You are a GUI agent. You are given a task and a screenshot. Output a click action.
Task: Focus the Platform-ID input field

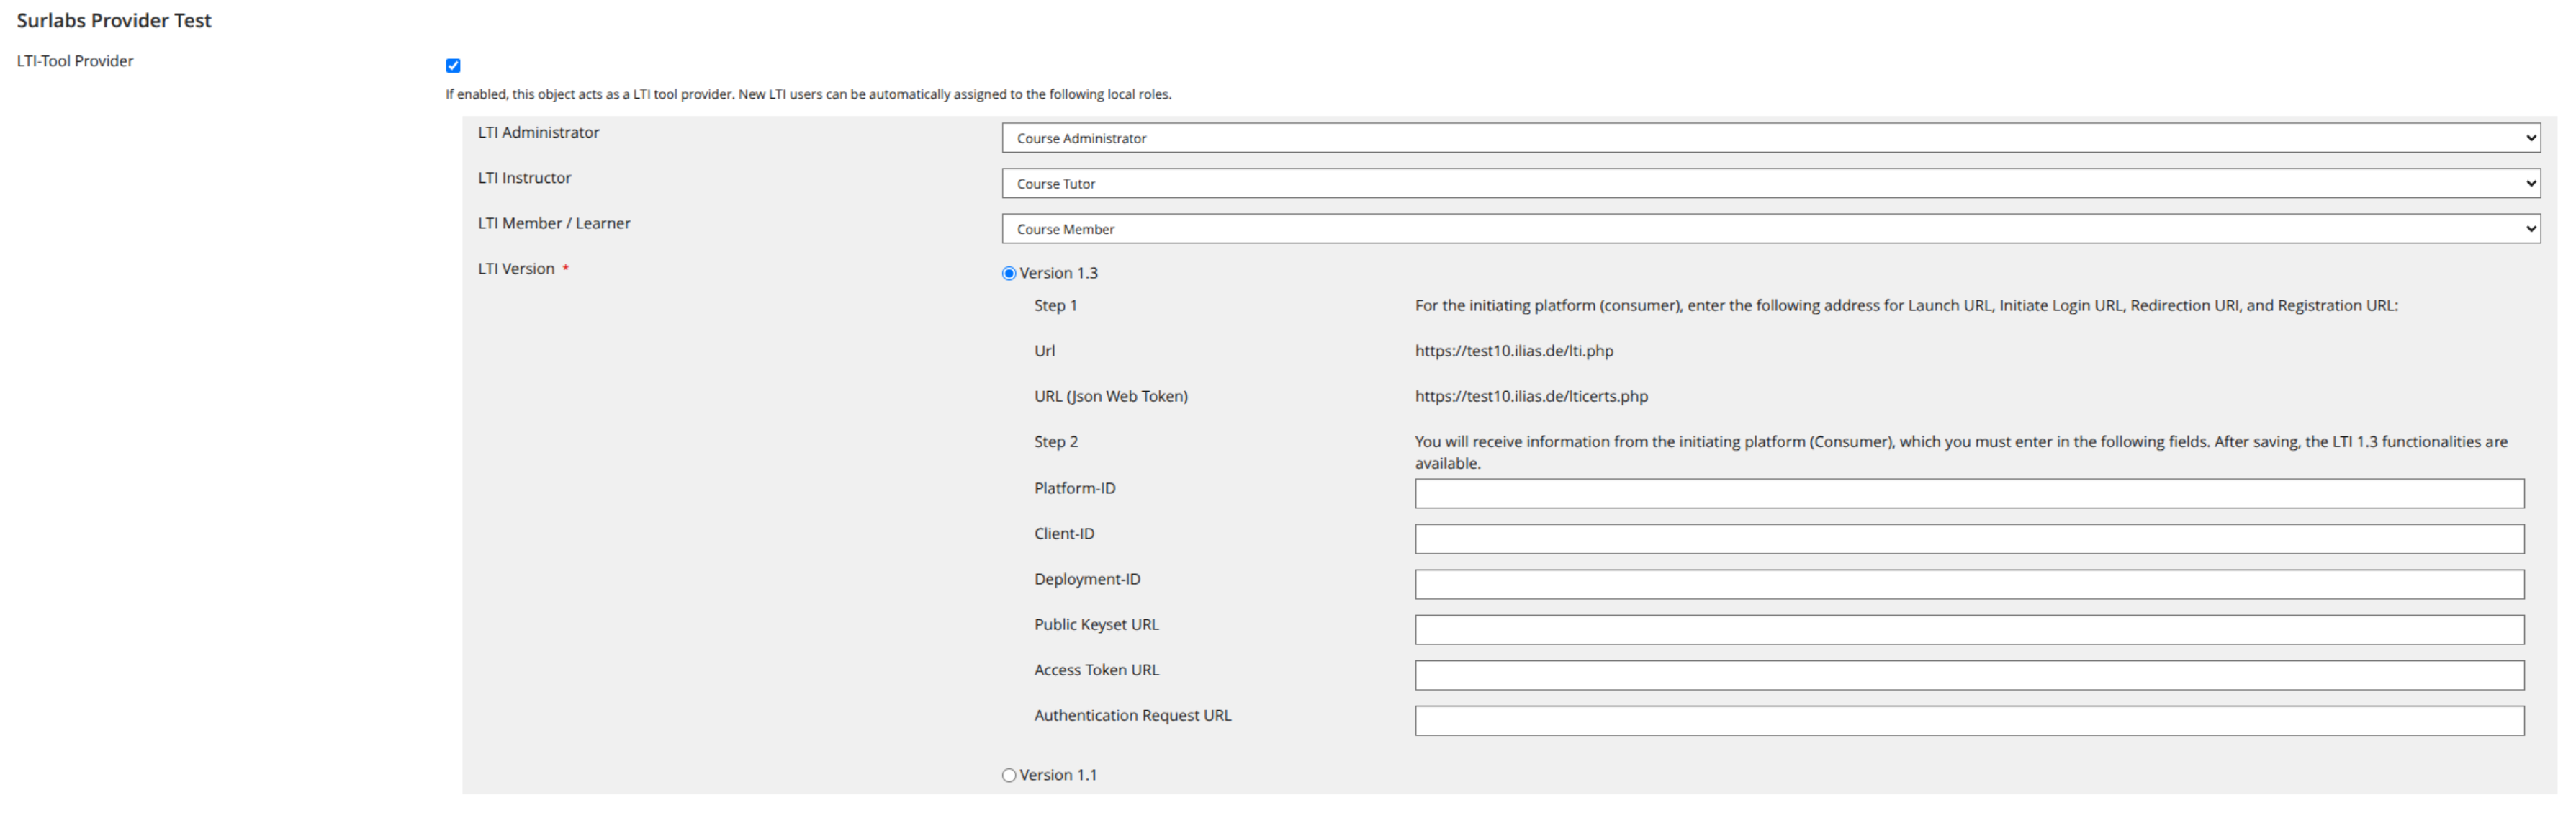pos(1969,494)
